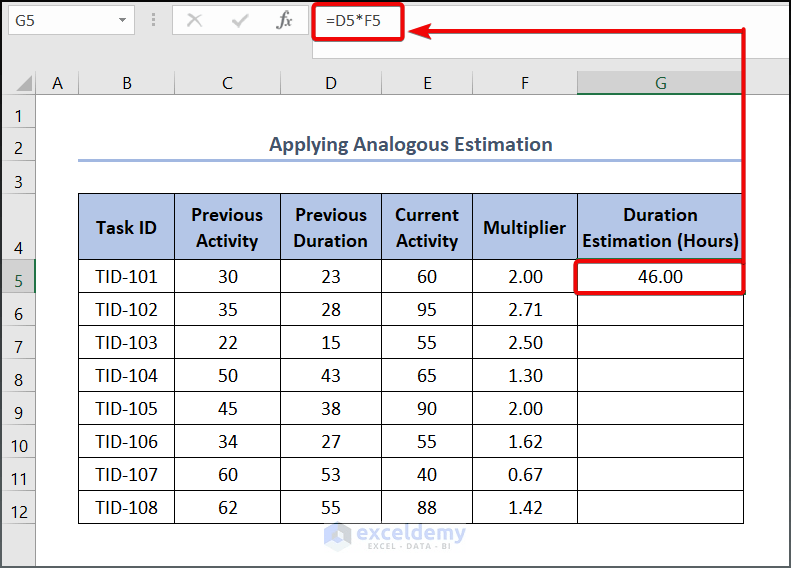The image size is (791, 568).
Task: Click previous duration 43 in TID-104 row
Action: click(331, 375)
